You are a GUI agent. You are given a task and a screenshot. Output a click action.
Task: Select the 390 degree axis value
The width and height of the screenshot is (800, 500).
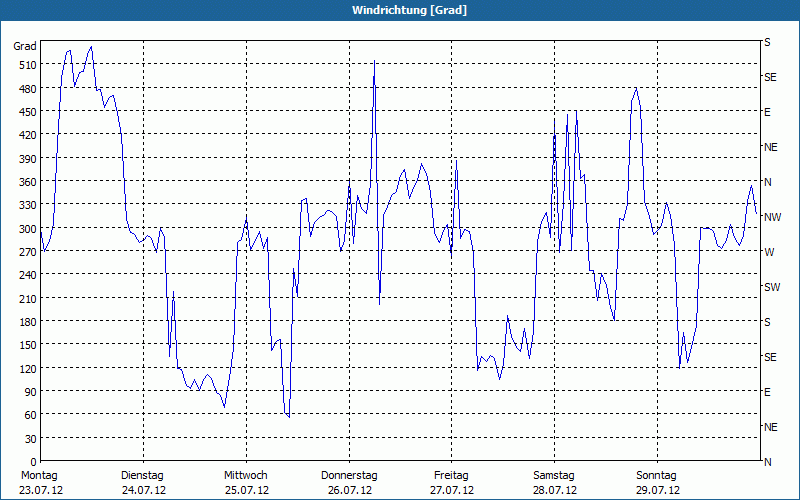[29, 159]
